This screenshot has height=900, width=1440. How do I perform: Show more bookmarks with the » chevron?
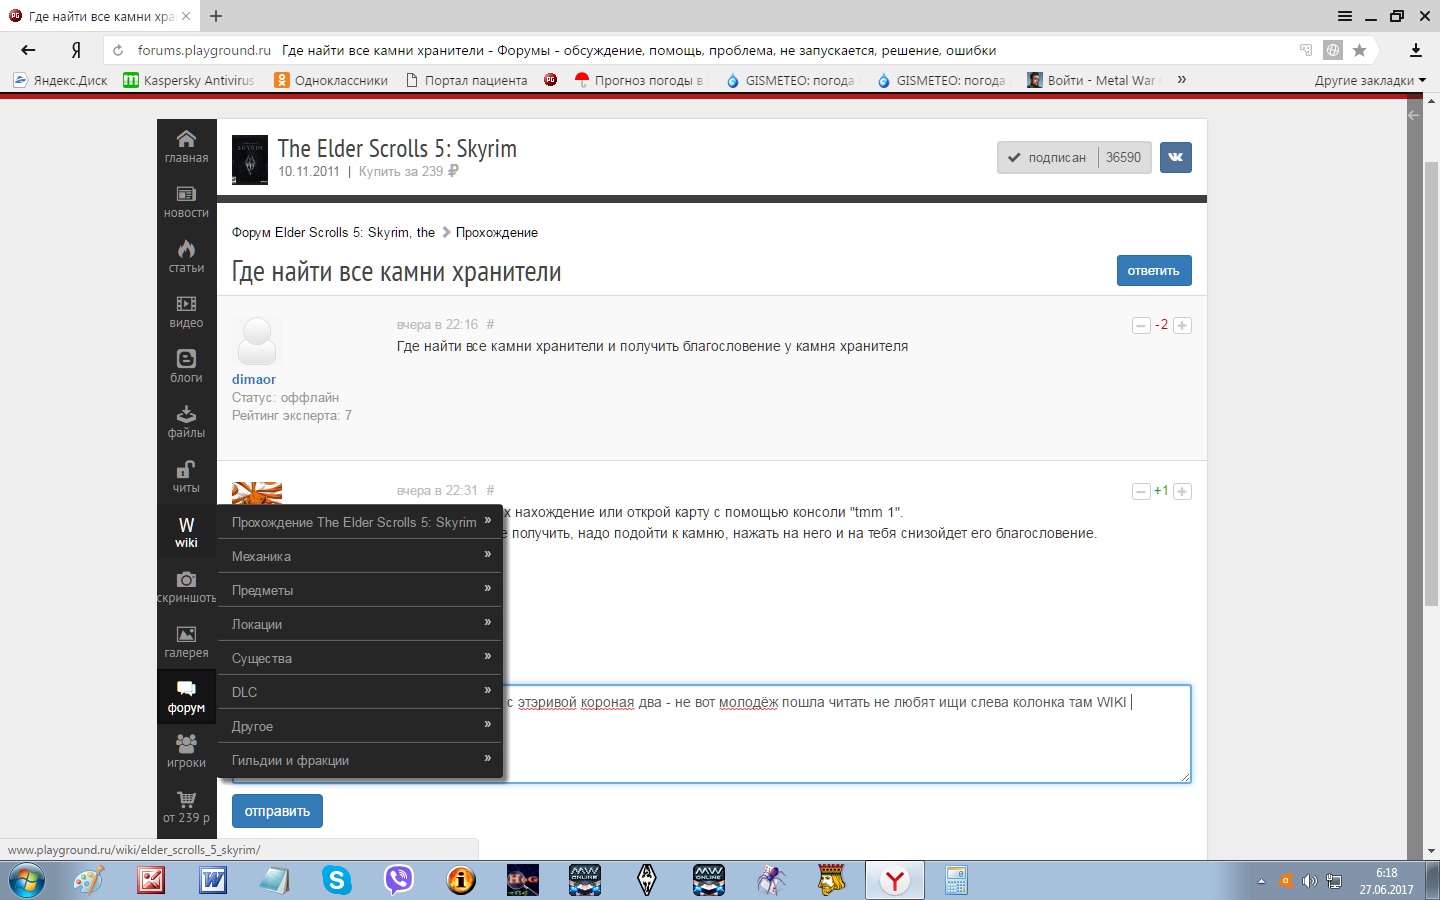(x=1182, y=80)
